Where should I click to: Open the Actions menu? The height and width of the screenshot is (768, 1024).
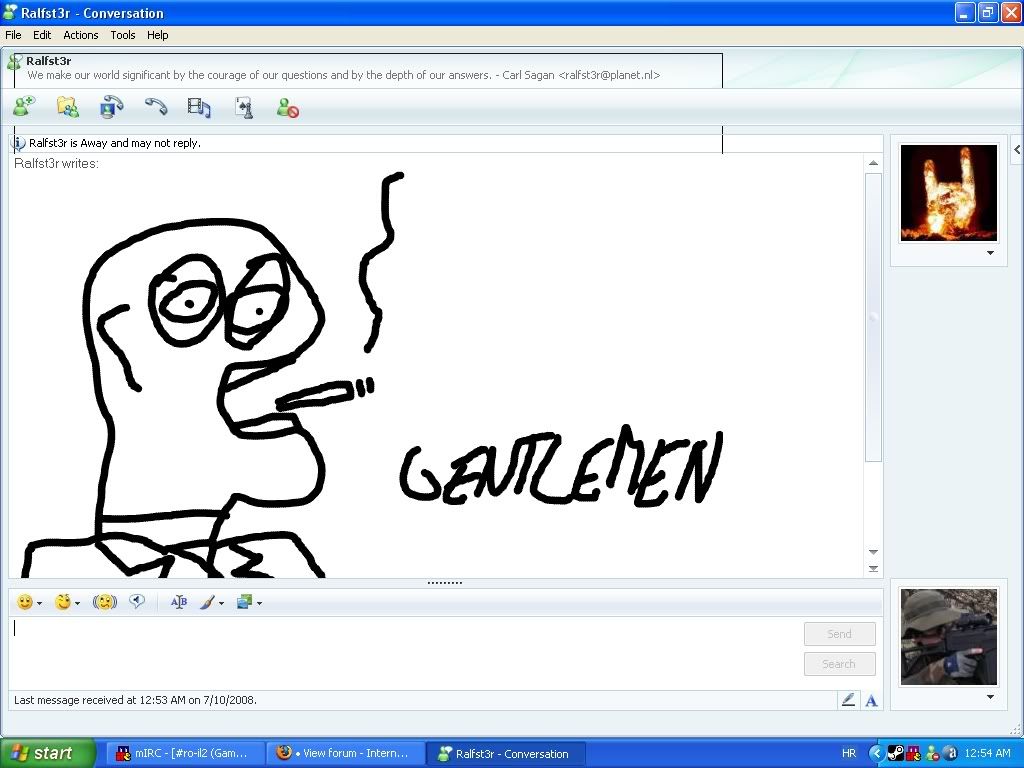tap(81, 35)
